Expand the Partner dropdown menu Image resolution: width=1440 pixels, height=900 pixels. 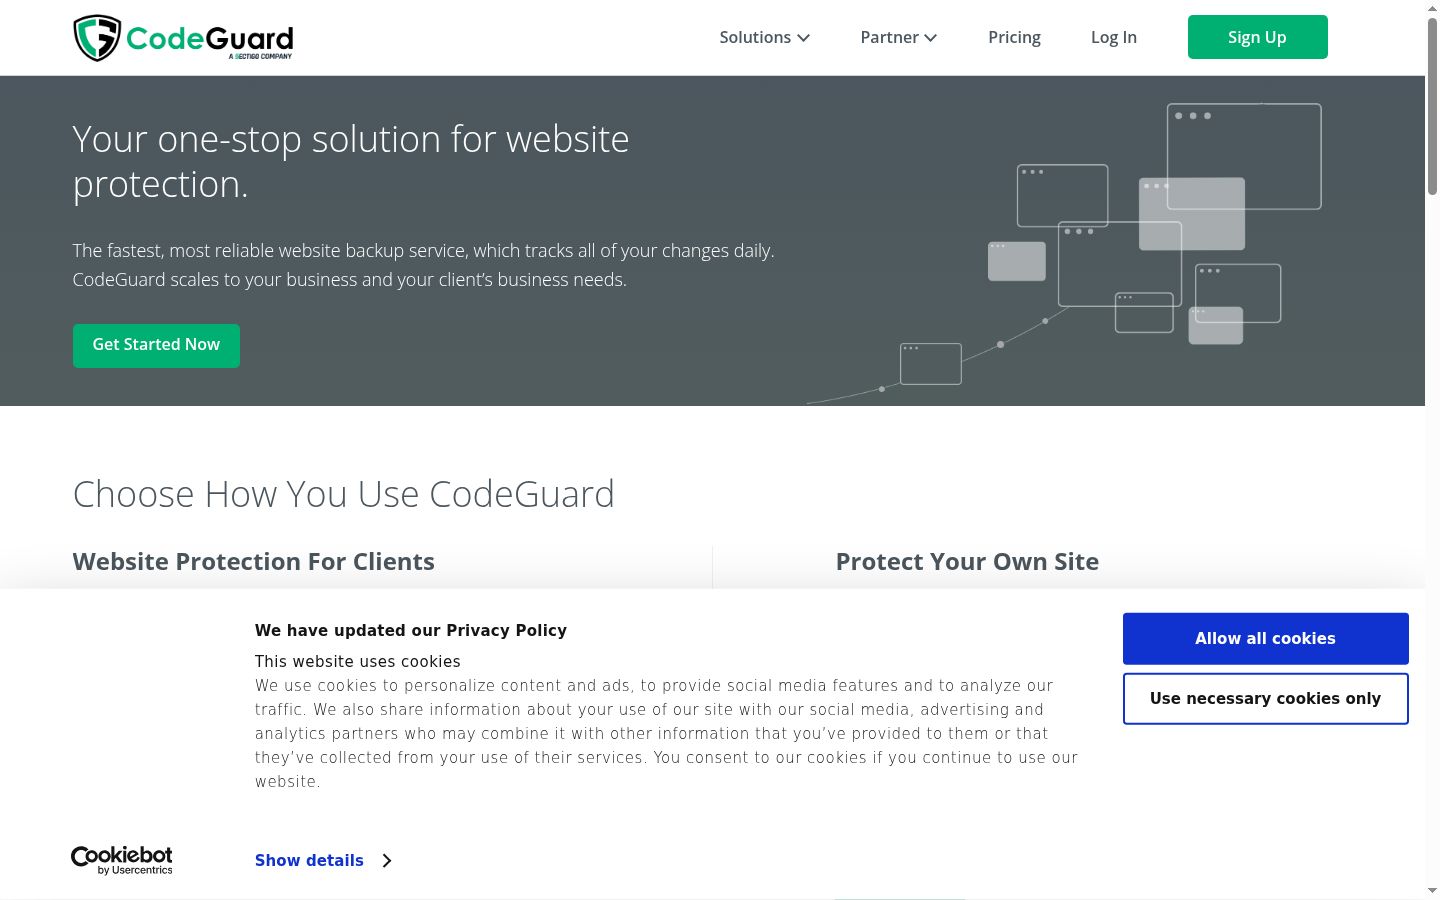coord(899,37)
